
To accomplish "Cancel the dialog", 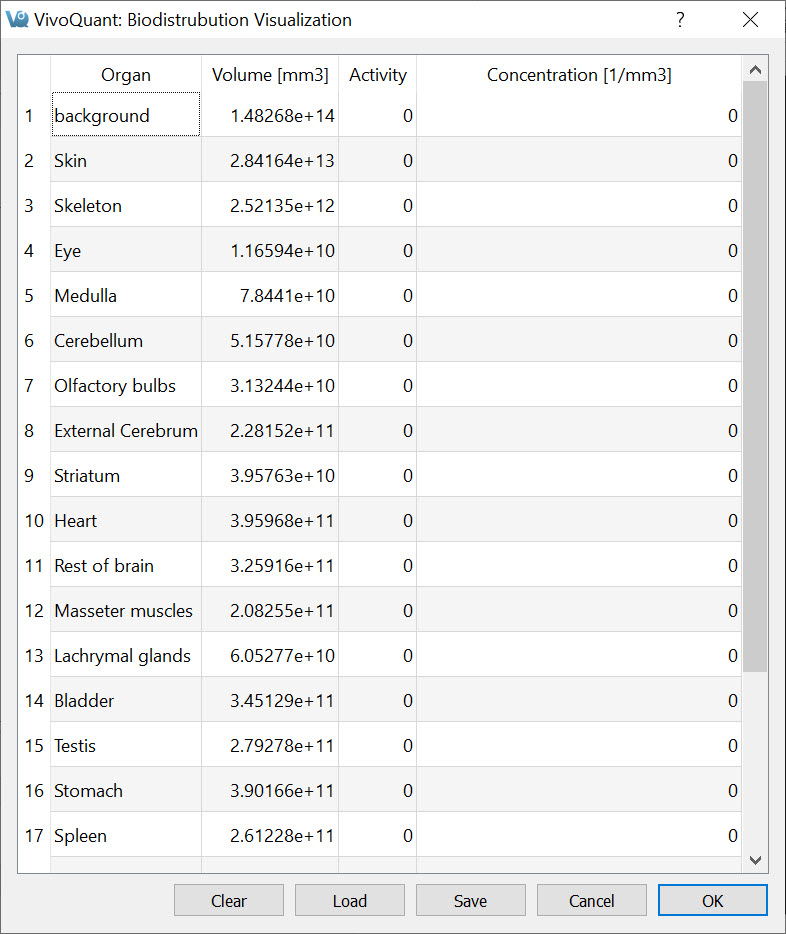I will tap(591, 901).
